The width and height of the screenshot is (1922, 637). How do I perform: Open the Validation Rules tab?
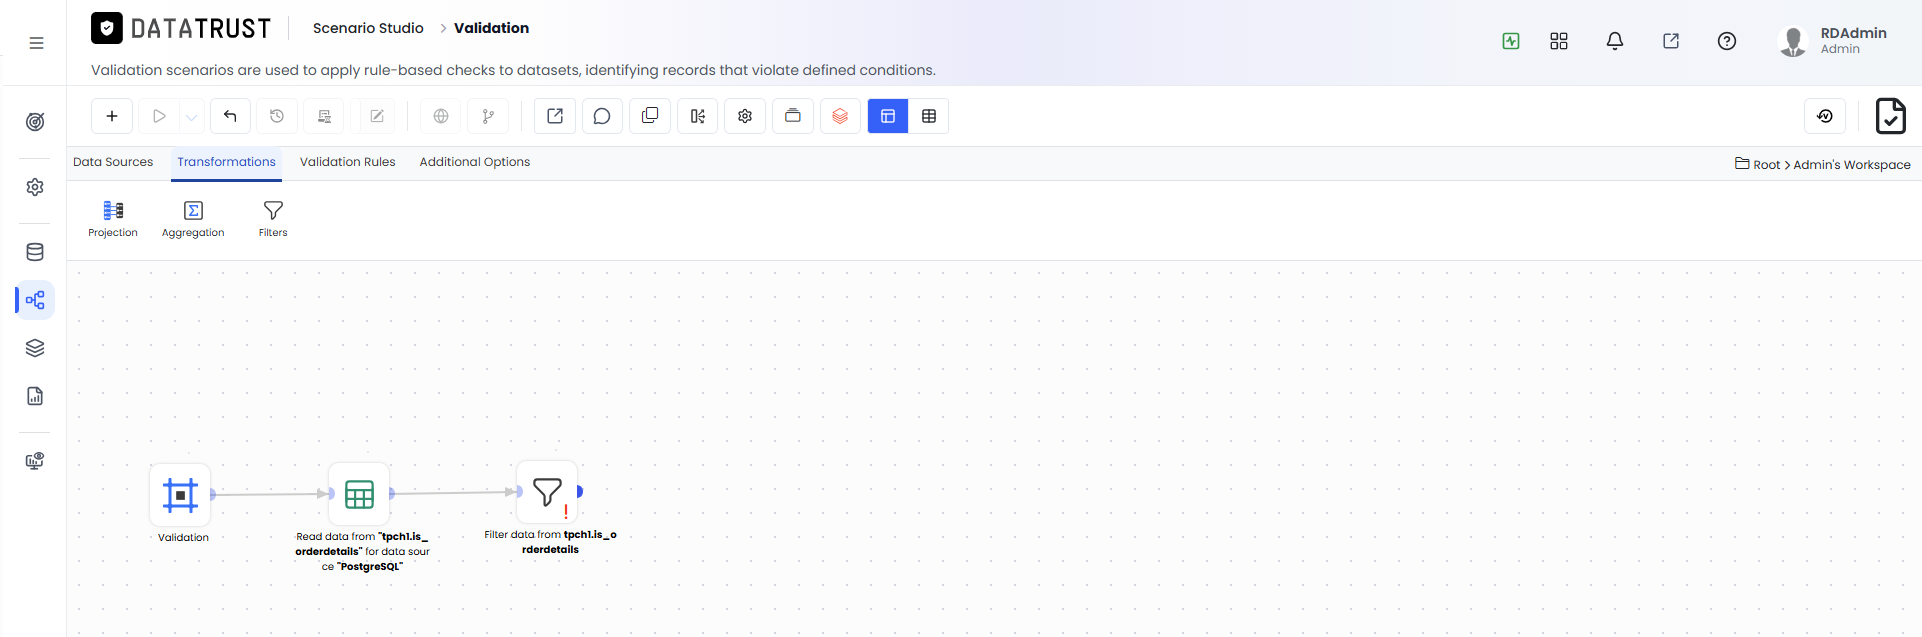click(348, 162)
